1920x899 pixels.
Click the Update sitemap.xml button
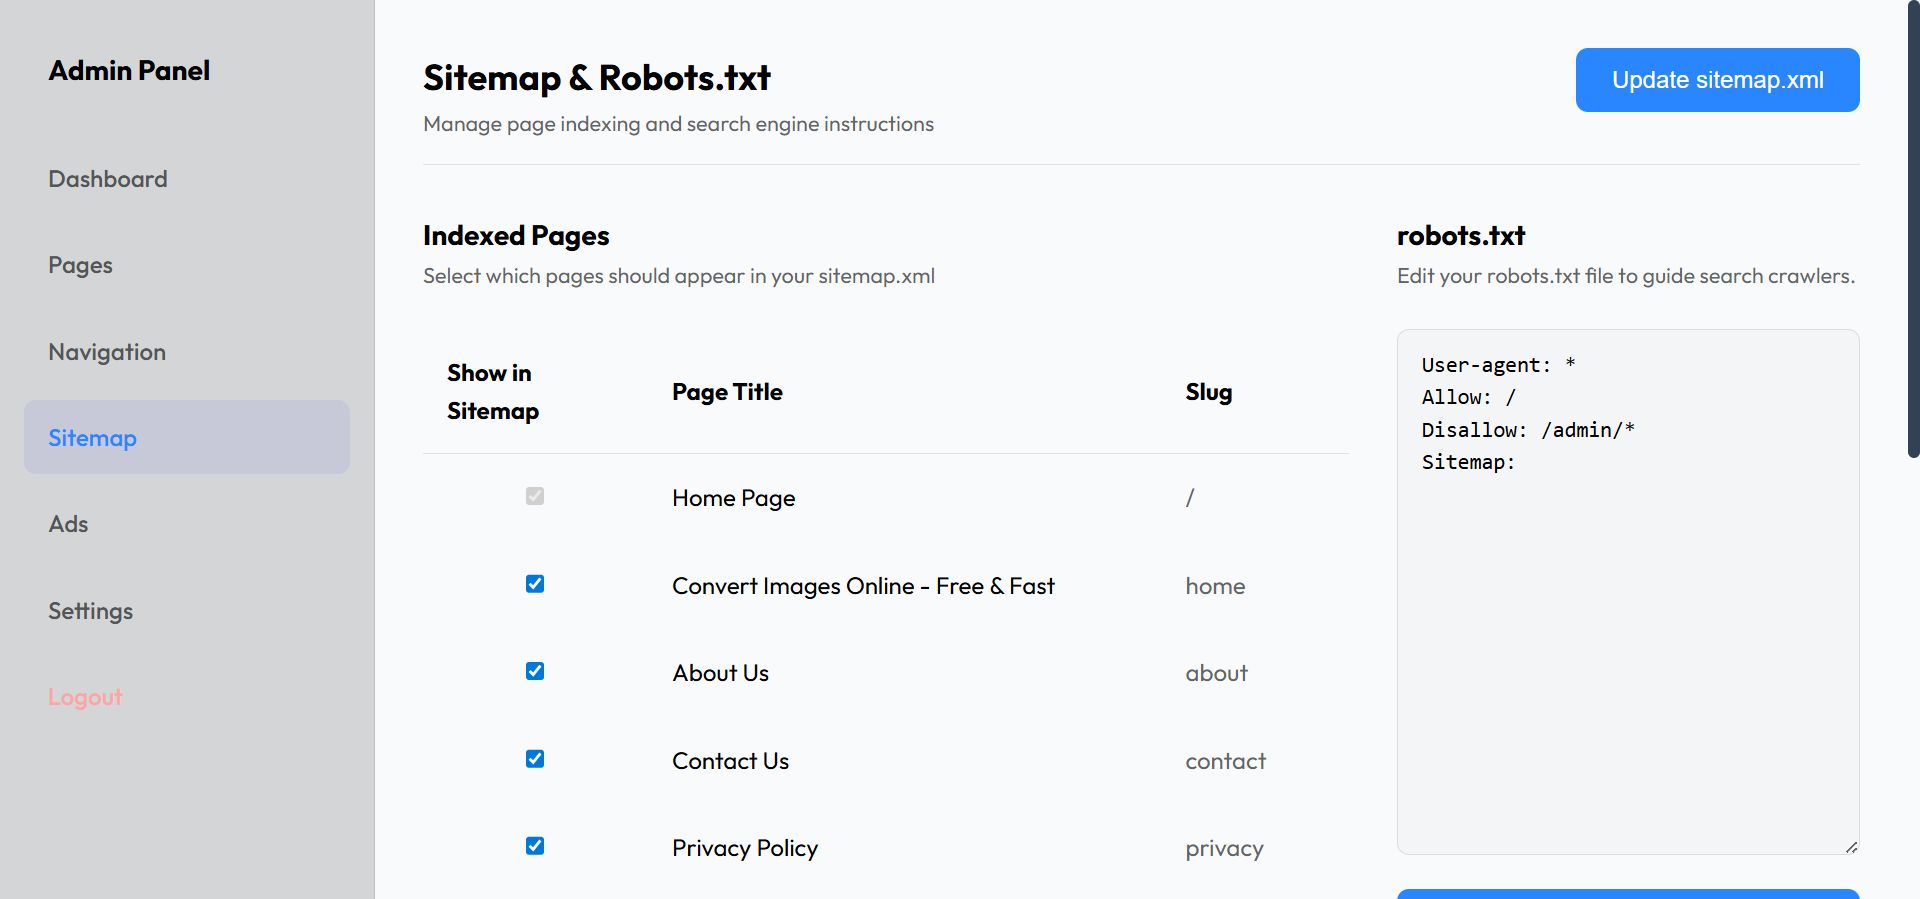click(1717, 80)
